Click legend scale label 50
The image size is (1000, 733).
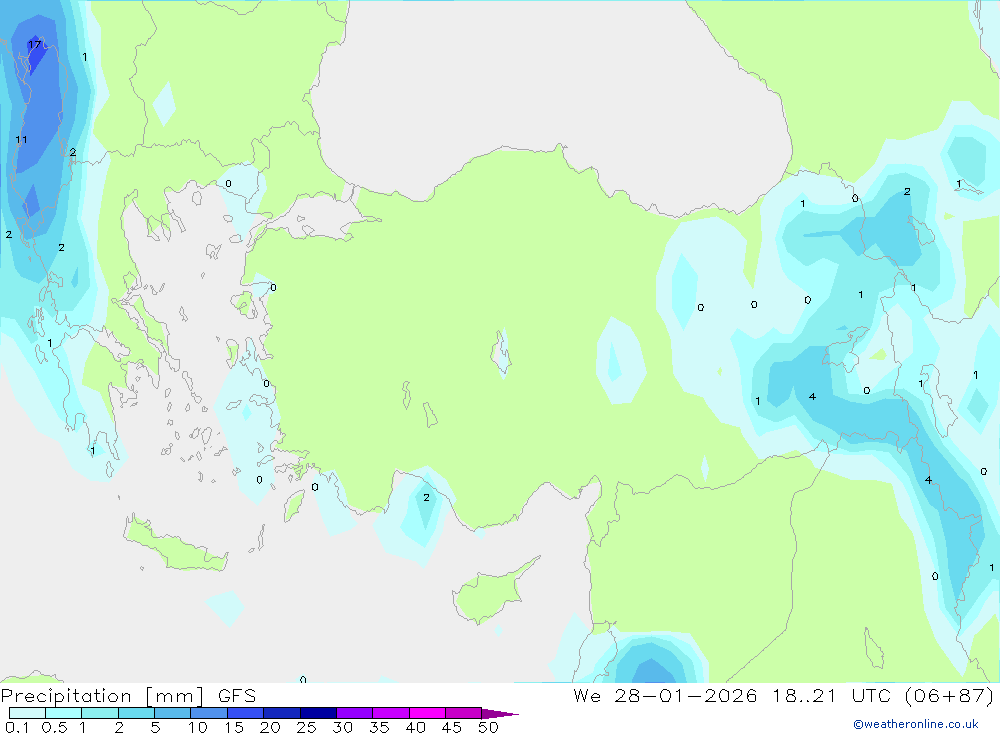point(489,727)
